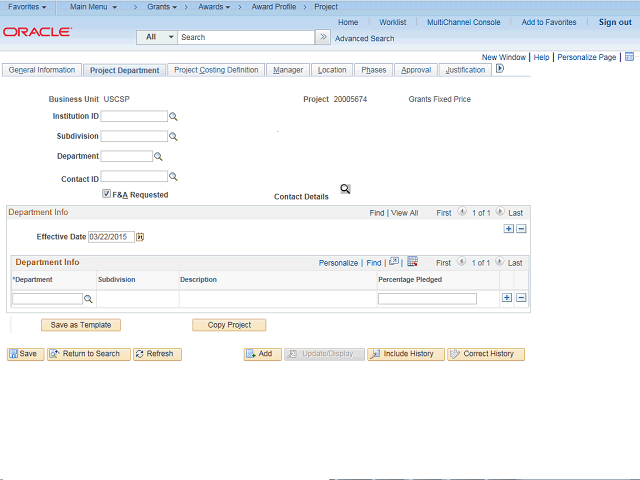
Task: Click the Percentage Pledged input field
Action: (x=427, y=299)
